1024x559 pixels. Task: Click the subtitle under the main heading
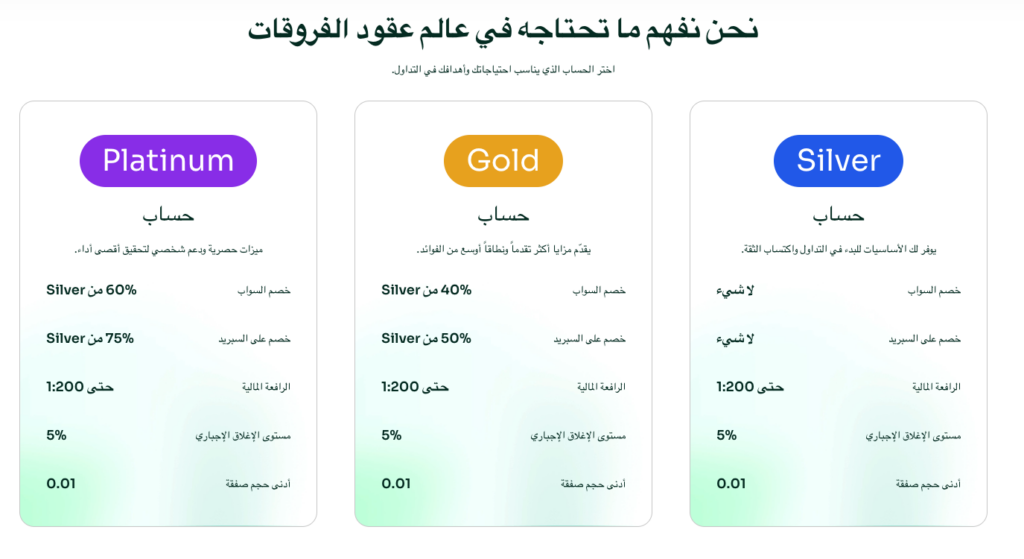click(x=503, y=70)
